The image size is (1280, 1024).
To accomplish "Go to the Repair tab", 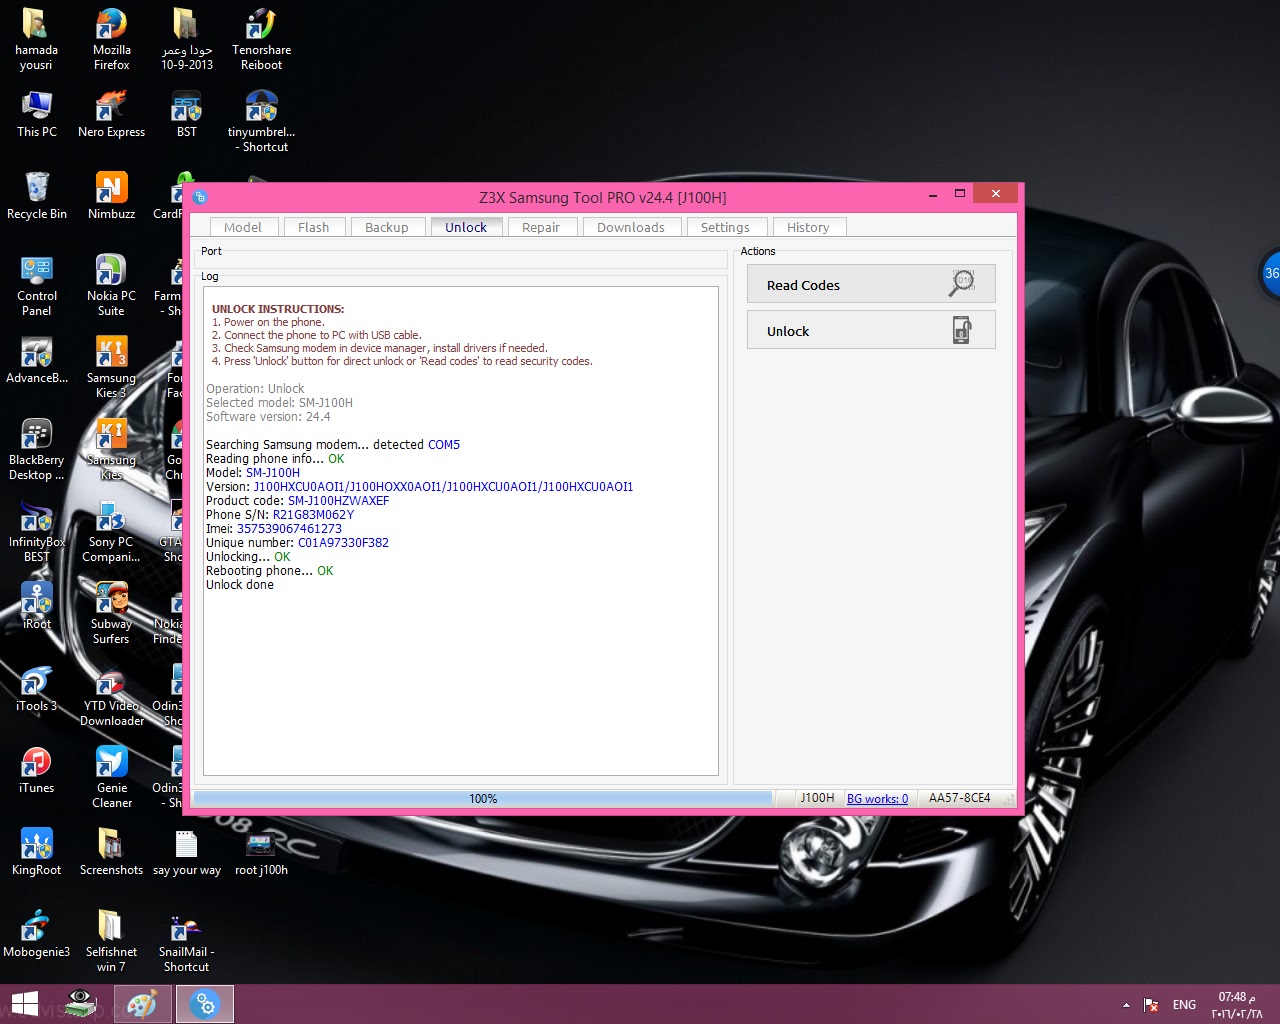I will (540, 227).
